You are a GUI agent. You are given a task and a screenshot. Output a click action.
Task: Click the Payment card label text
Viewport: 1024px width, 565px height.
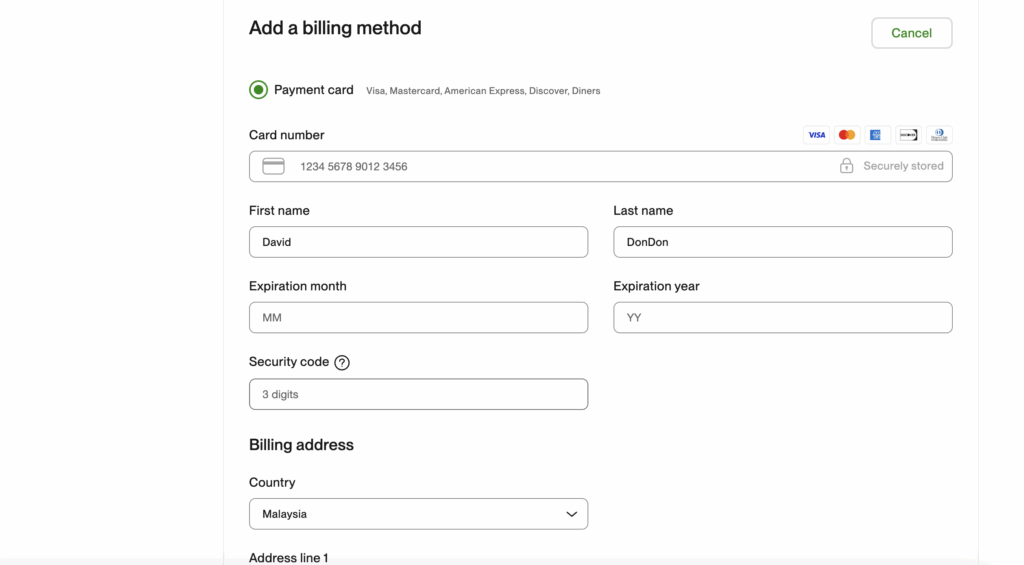click(x=313, y=90)
